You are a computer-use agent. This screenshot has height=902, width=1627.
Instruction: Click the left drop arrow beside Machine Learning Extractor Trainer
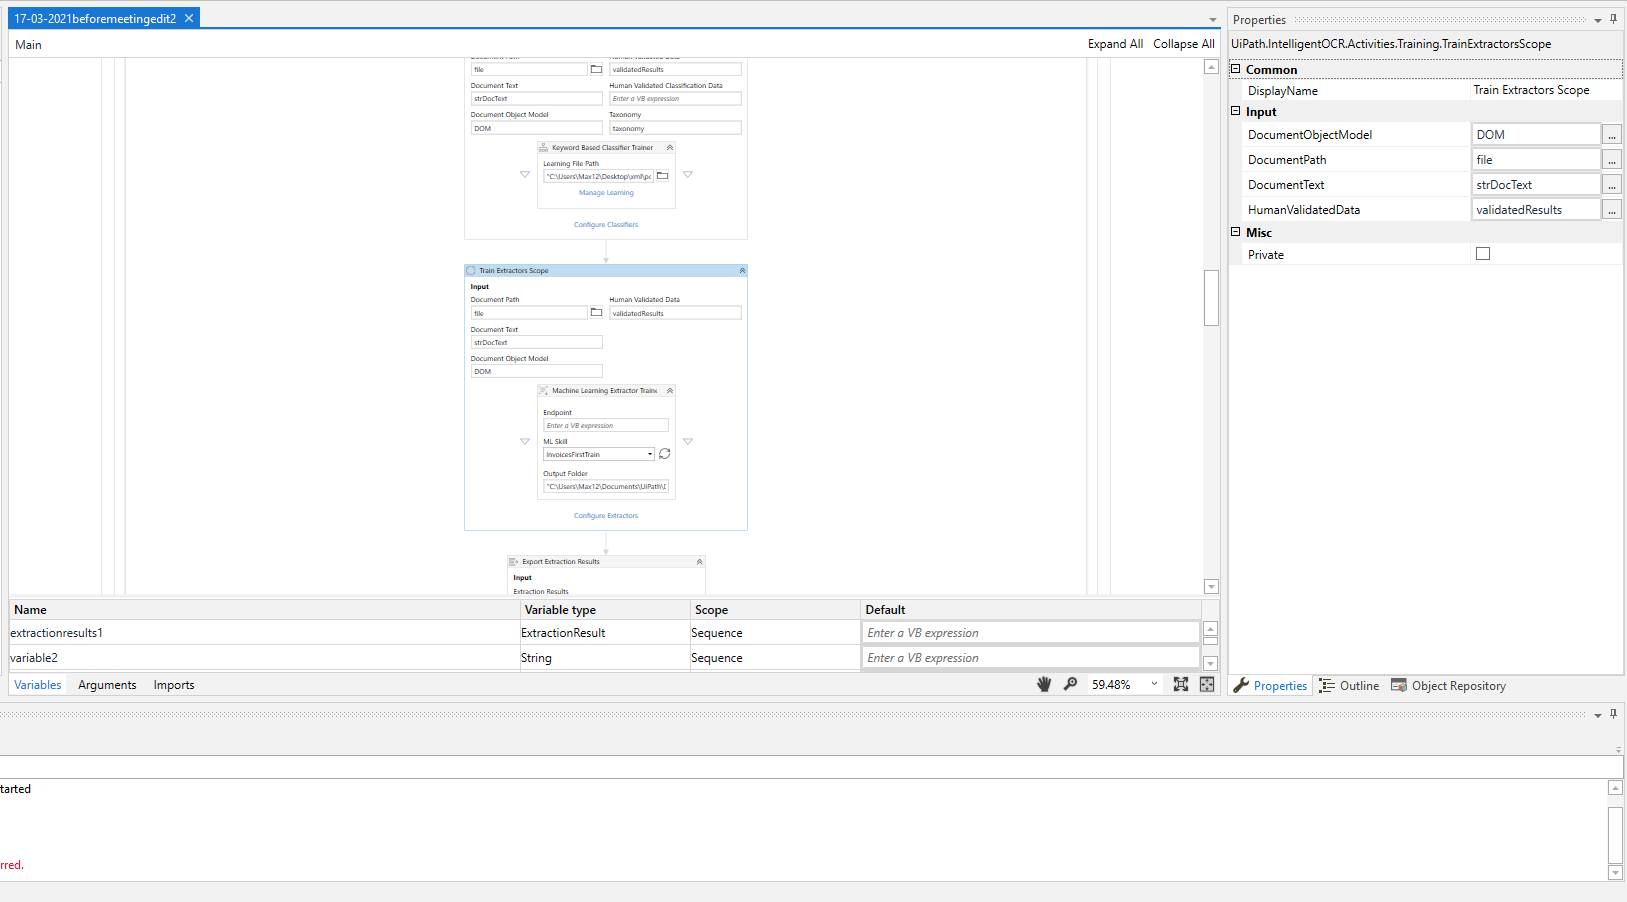525,441
